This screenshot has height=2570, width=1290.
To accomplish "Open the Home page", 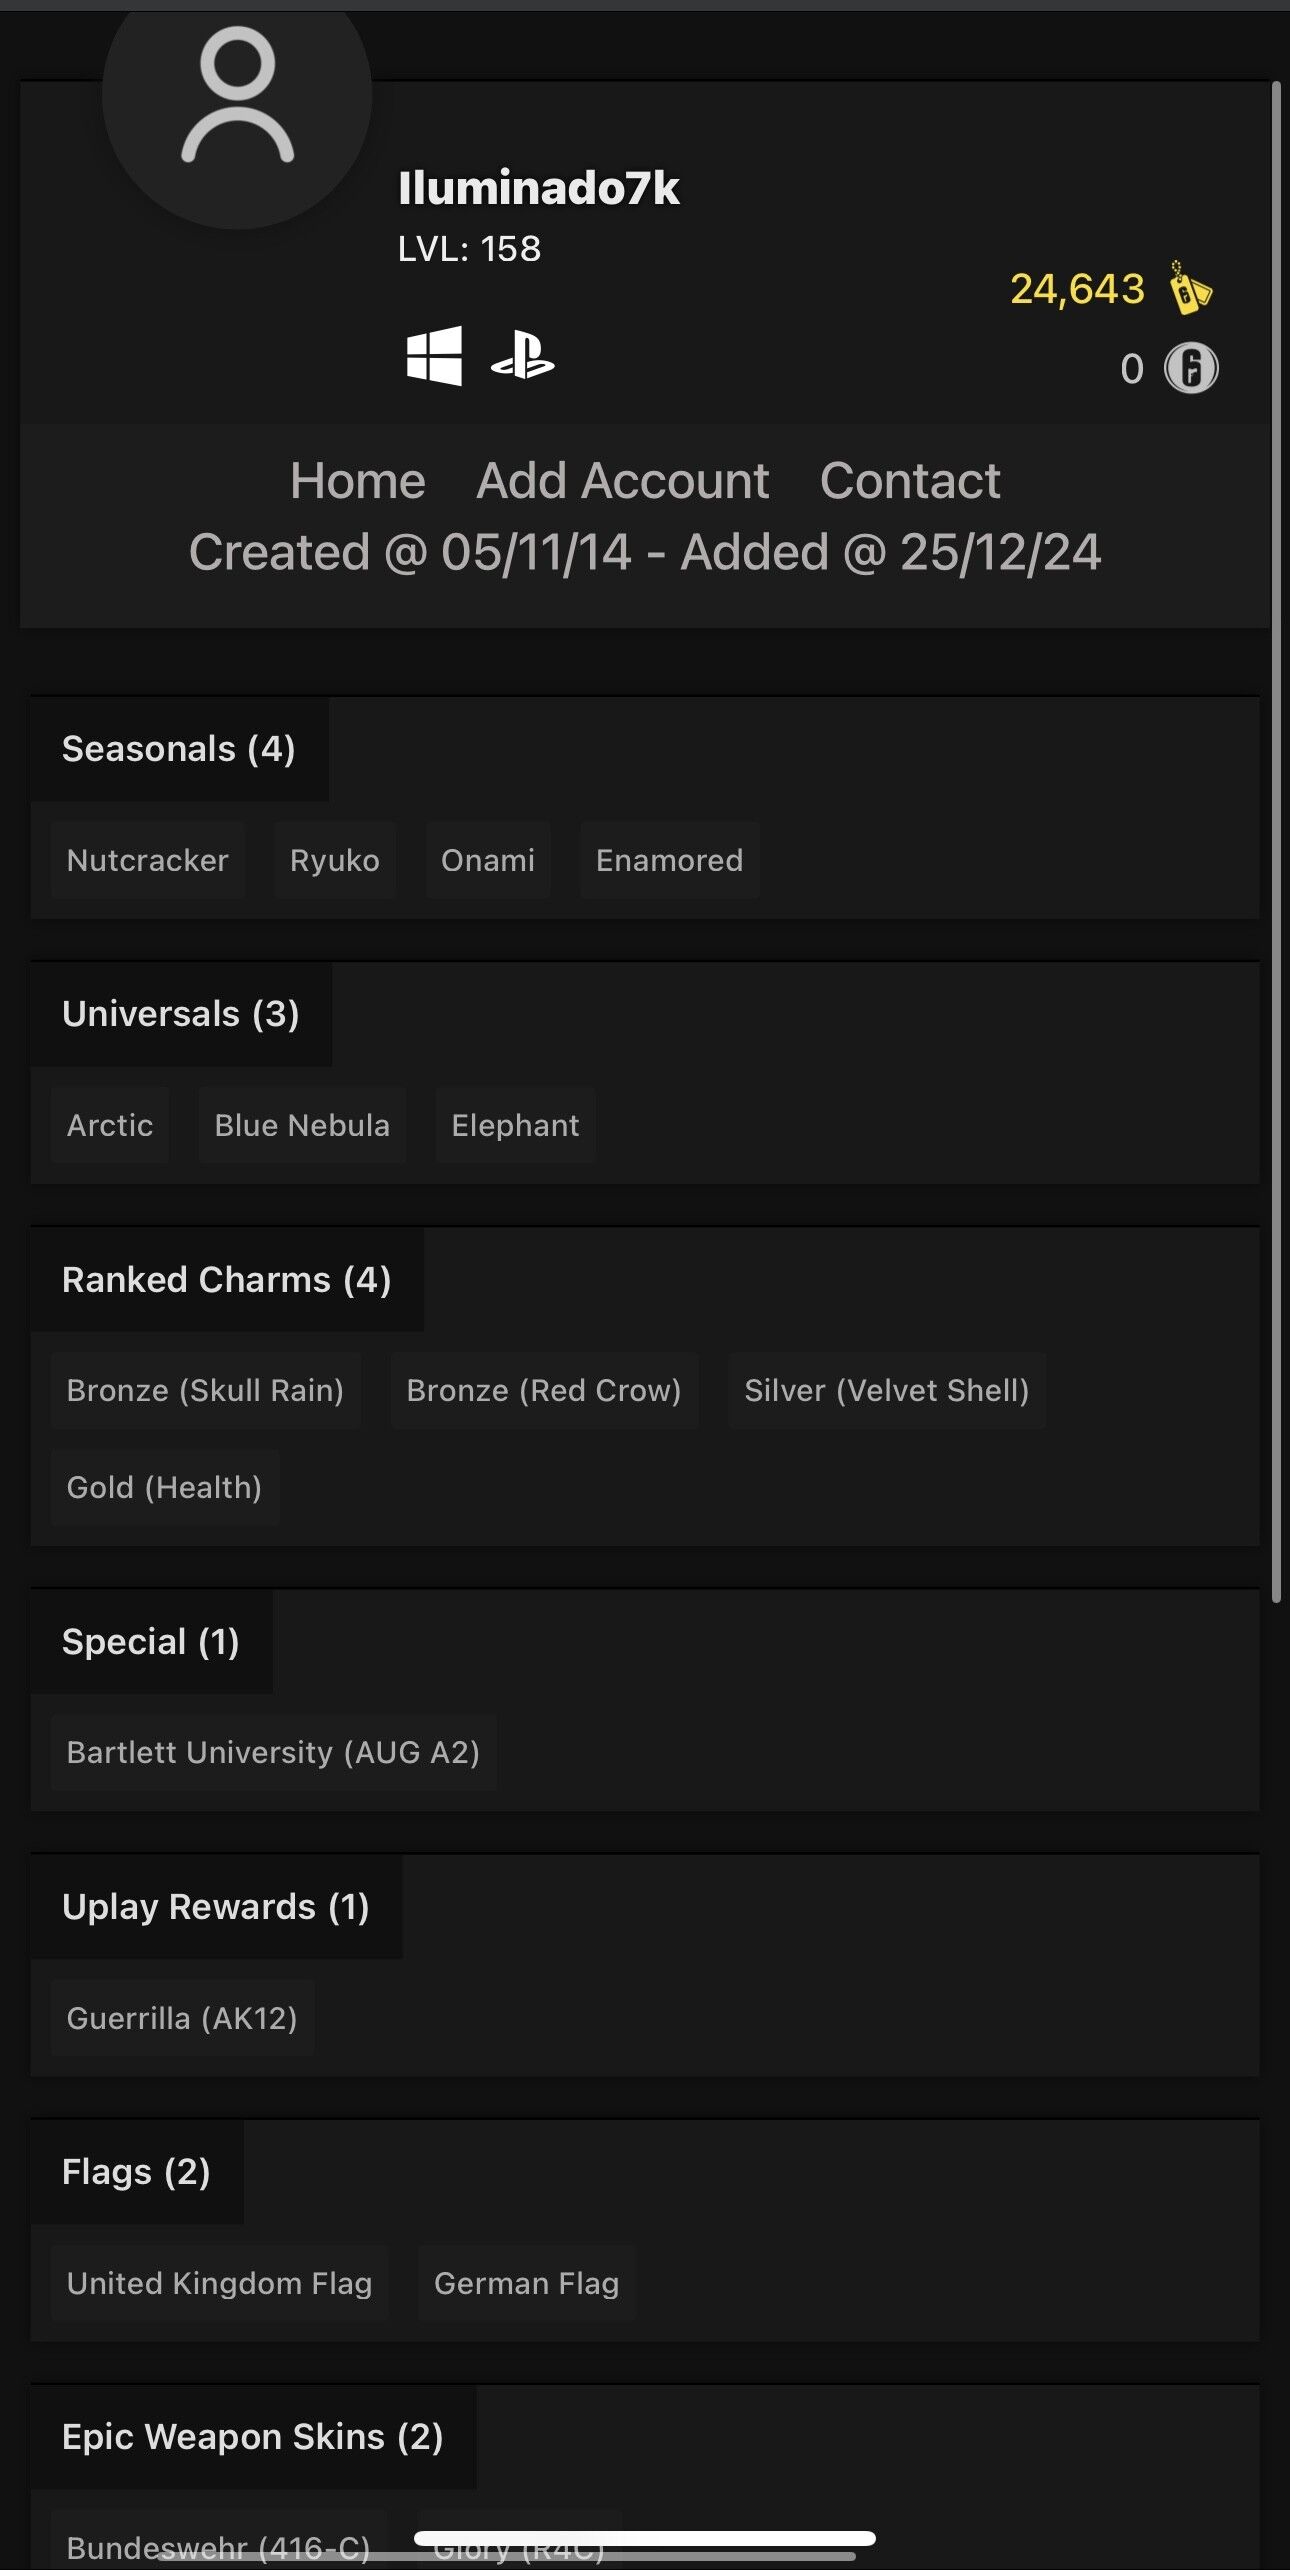I will coord(357,480).
